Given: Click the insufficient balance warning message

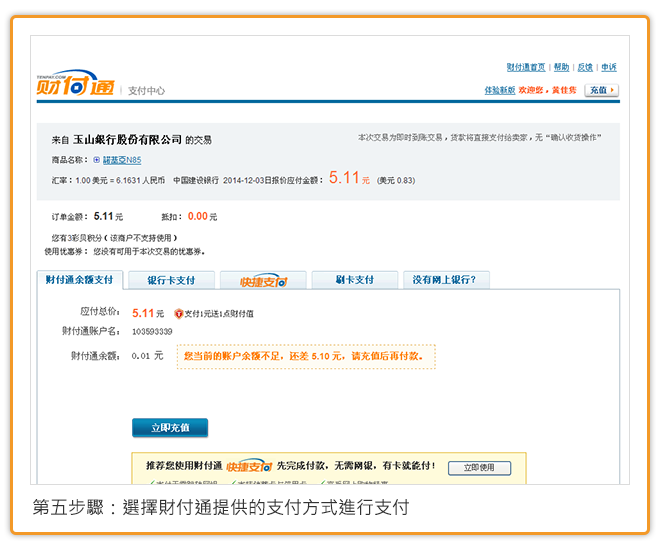Looking at the screenshot, I should click(x=306, y=356).
